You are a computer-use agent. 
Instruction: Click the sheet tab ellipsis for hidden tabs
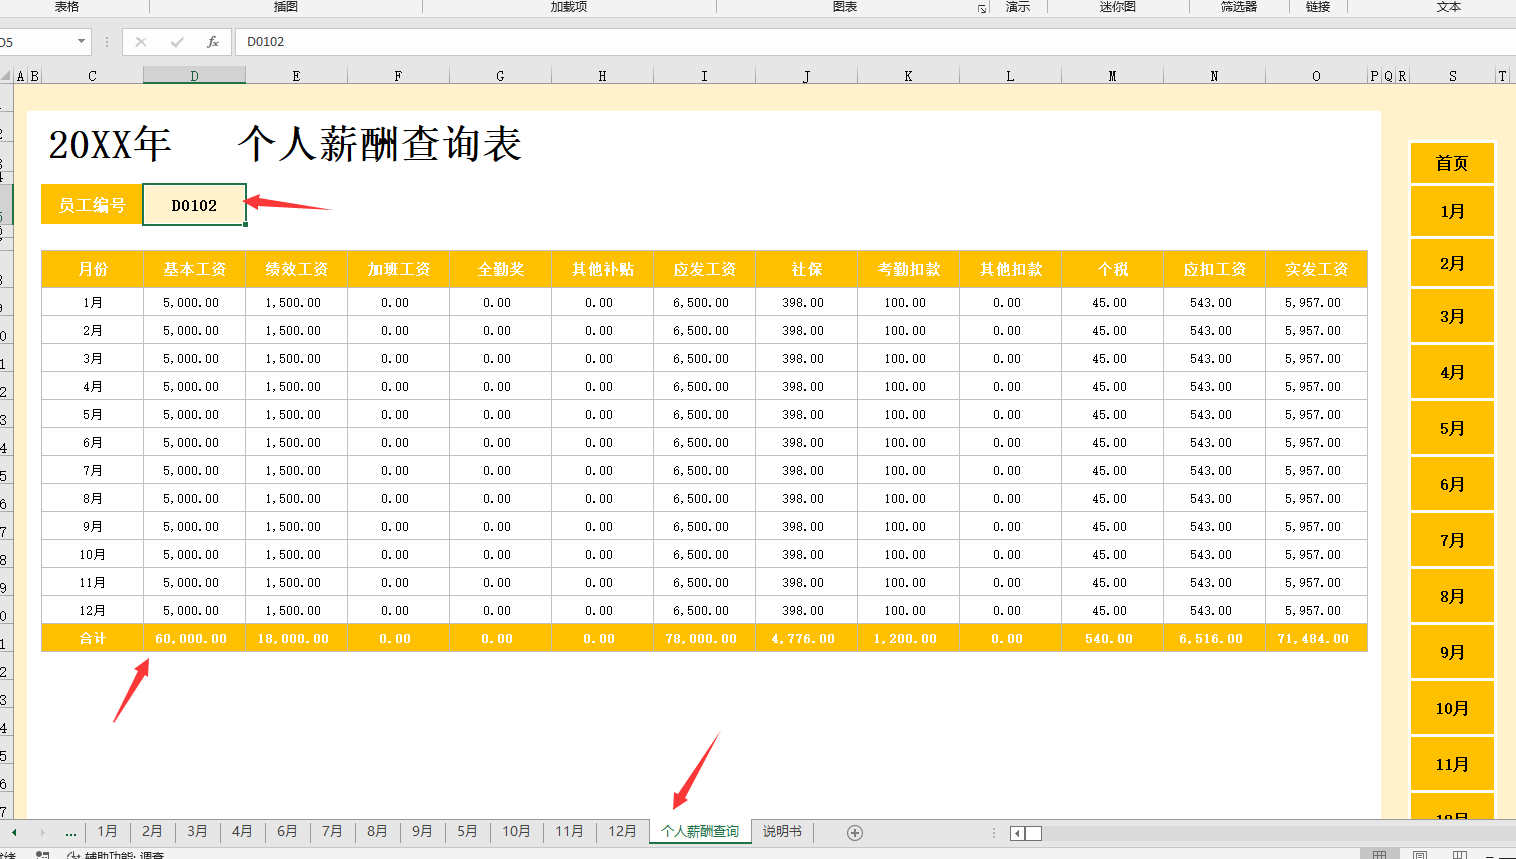point(71,832)
